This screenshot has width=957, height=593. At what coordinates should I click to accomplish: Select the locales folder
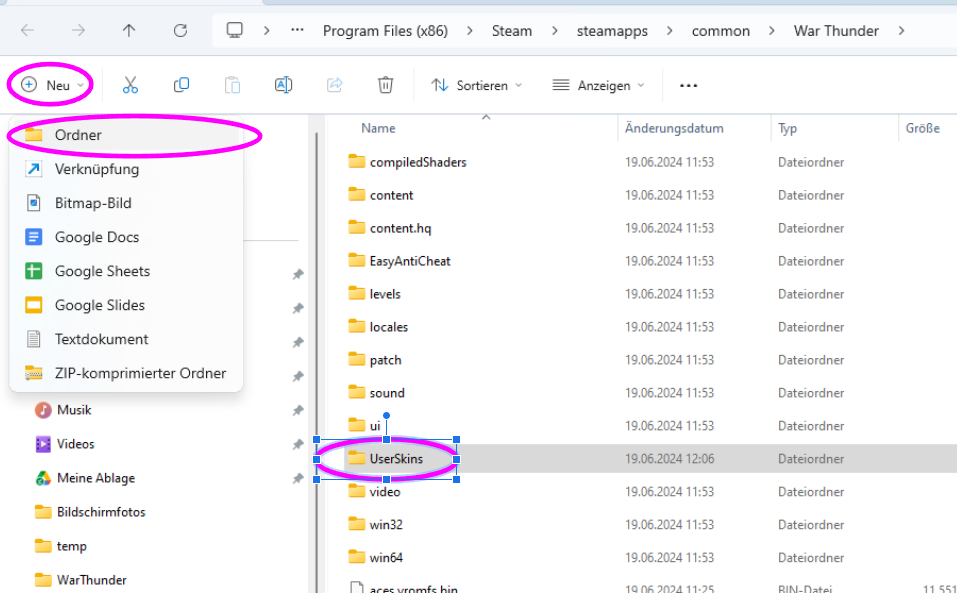388,327
